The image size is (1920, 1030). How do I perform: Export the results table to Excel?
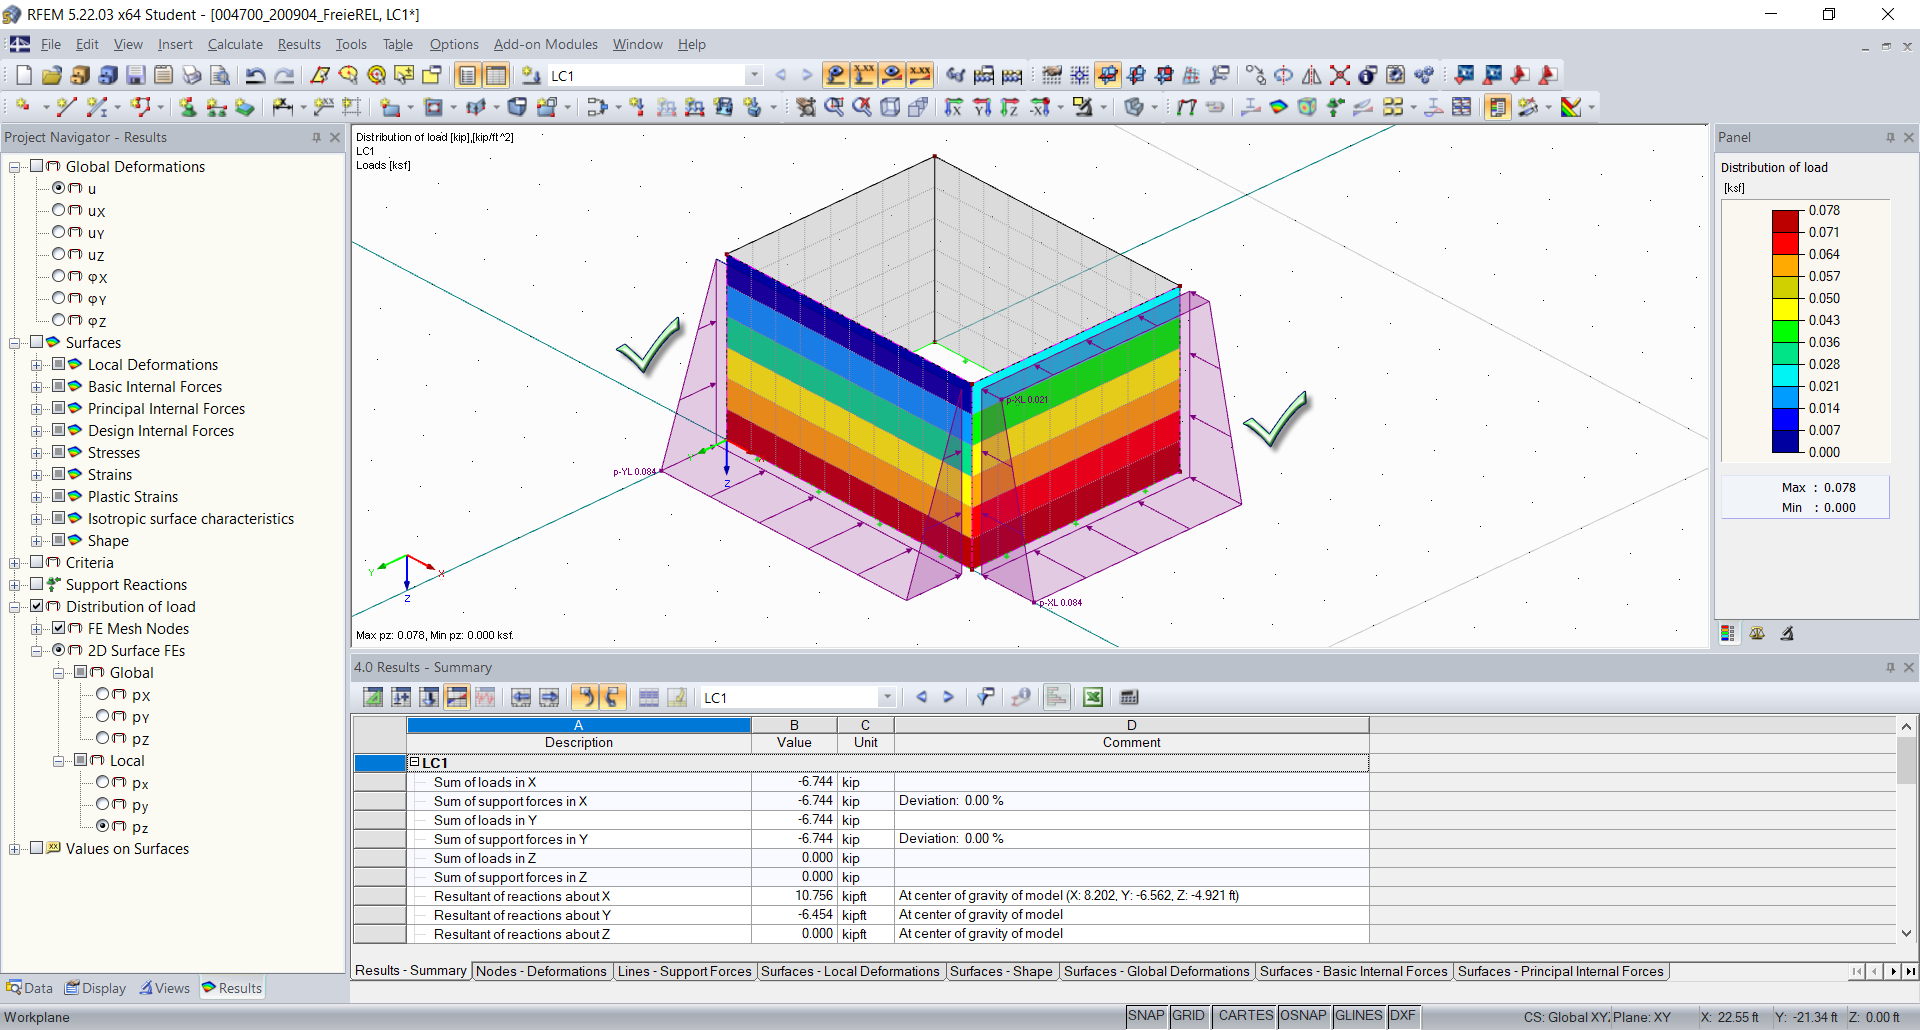(x=1093, y=697)
